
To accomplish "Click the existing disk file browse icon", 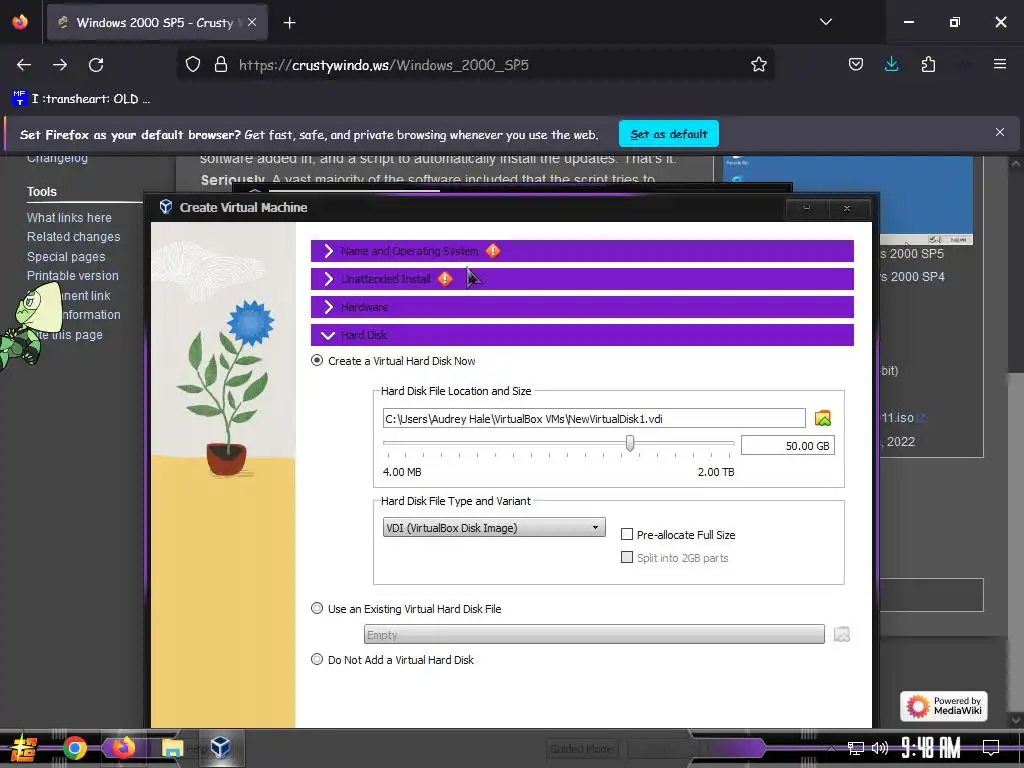I will pyautogui.click(x=842, y=634).
